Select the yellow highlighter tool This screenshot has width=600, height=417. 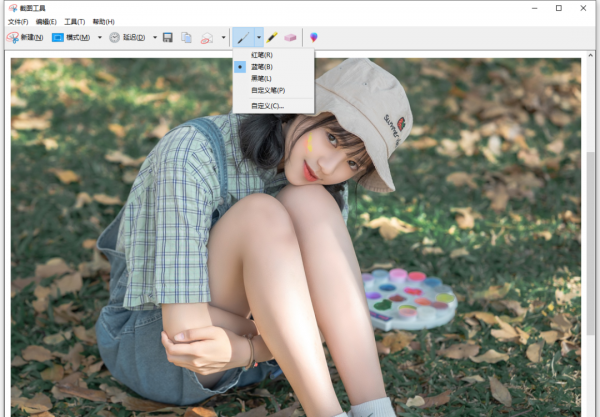point(272,37)
